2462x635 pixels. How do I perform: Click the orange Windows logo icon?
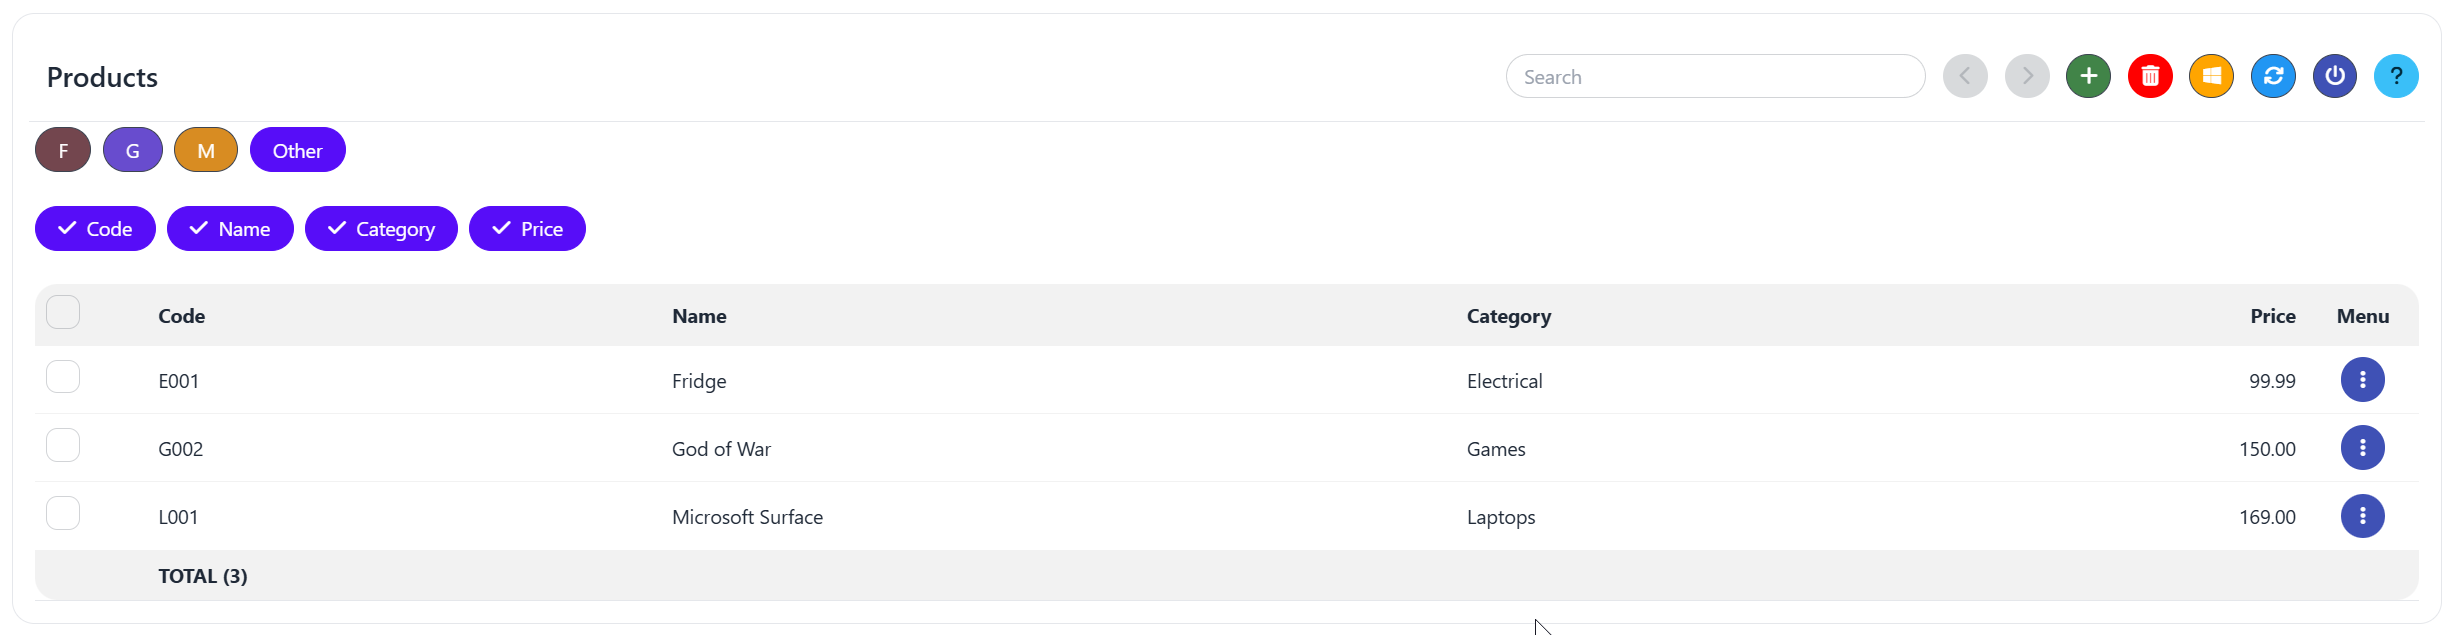click(x=2211, y=76)
